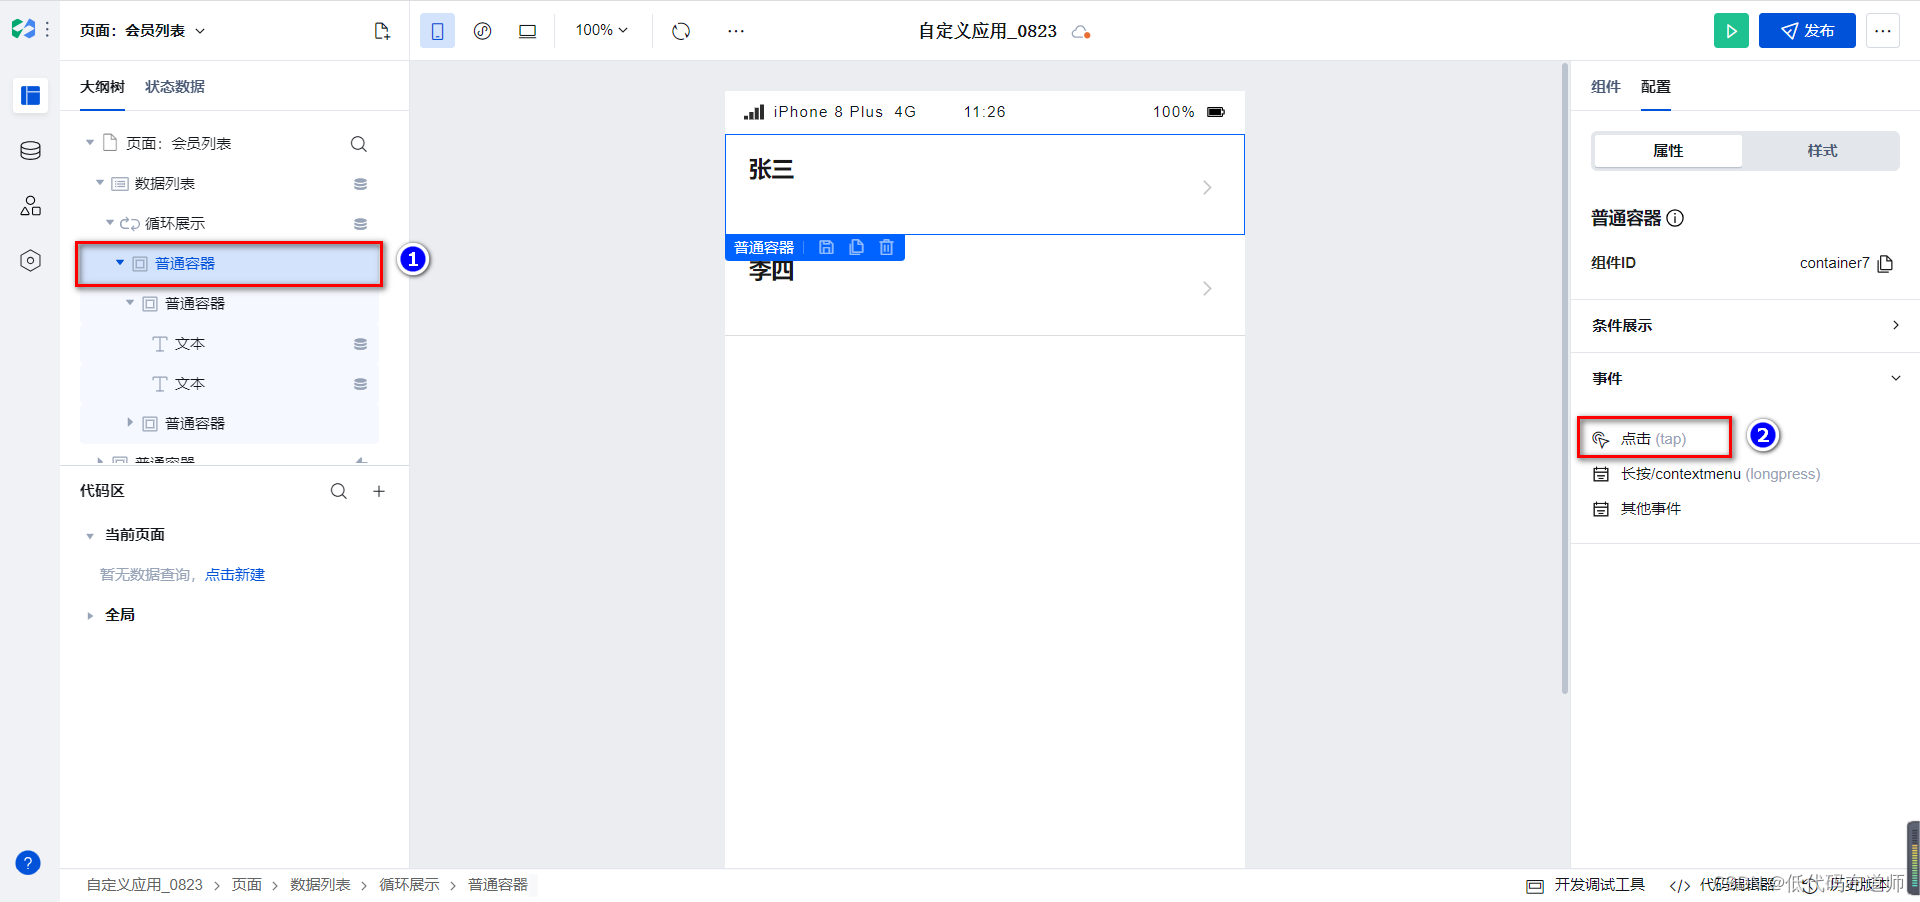
Task: Collapse the 循环展示 tree node
Action: [x=110, y=223]
